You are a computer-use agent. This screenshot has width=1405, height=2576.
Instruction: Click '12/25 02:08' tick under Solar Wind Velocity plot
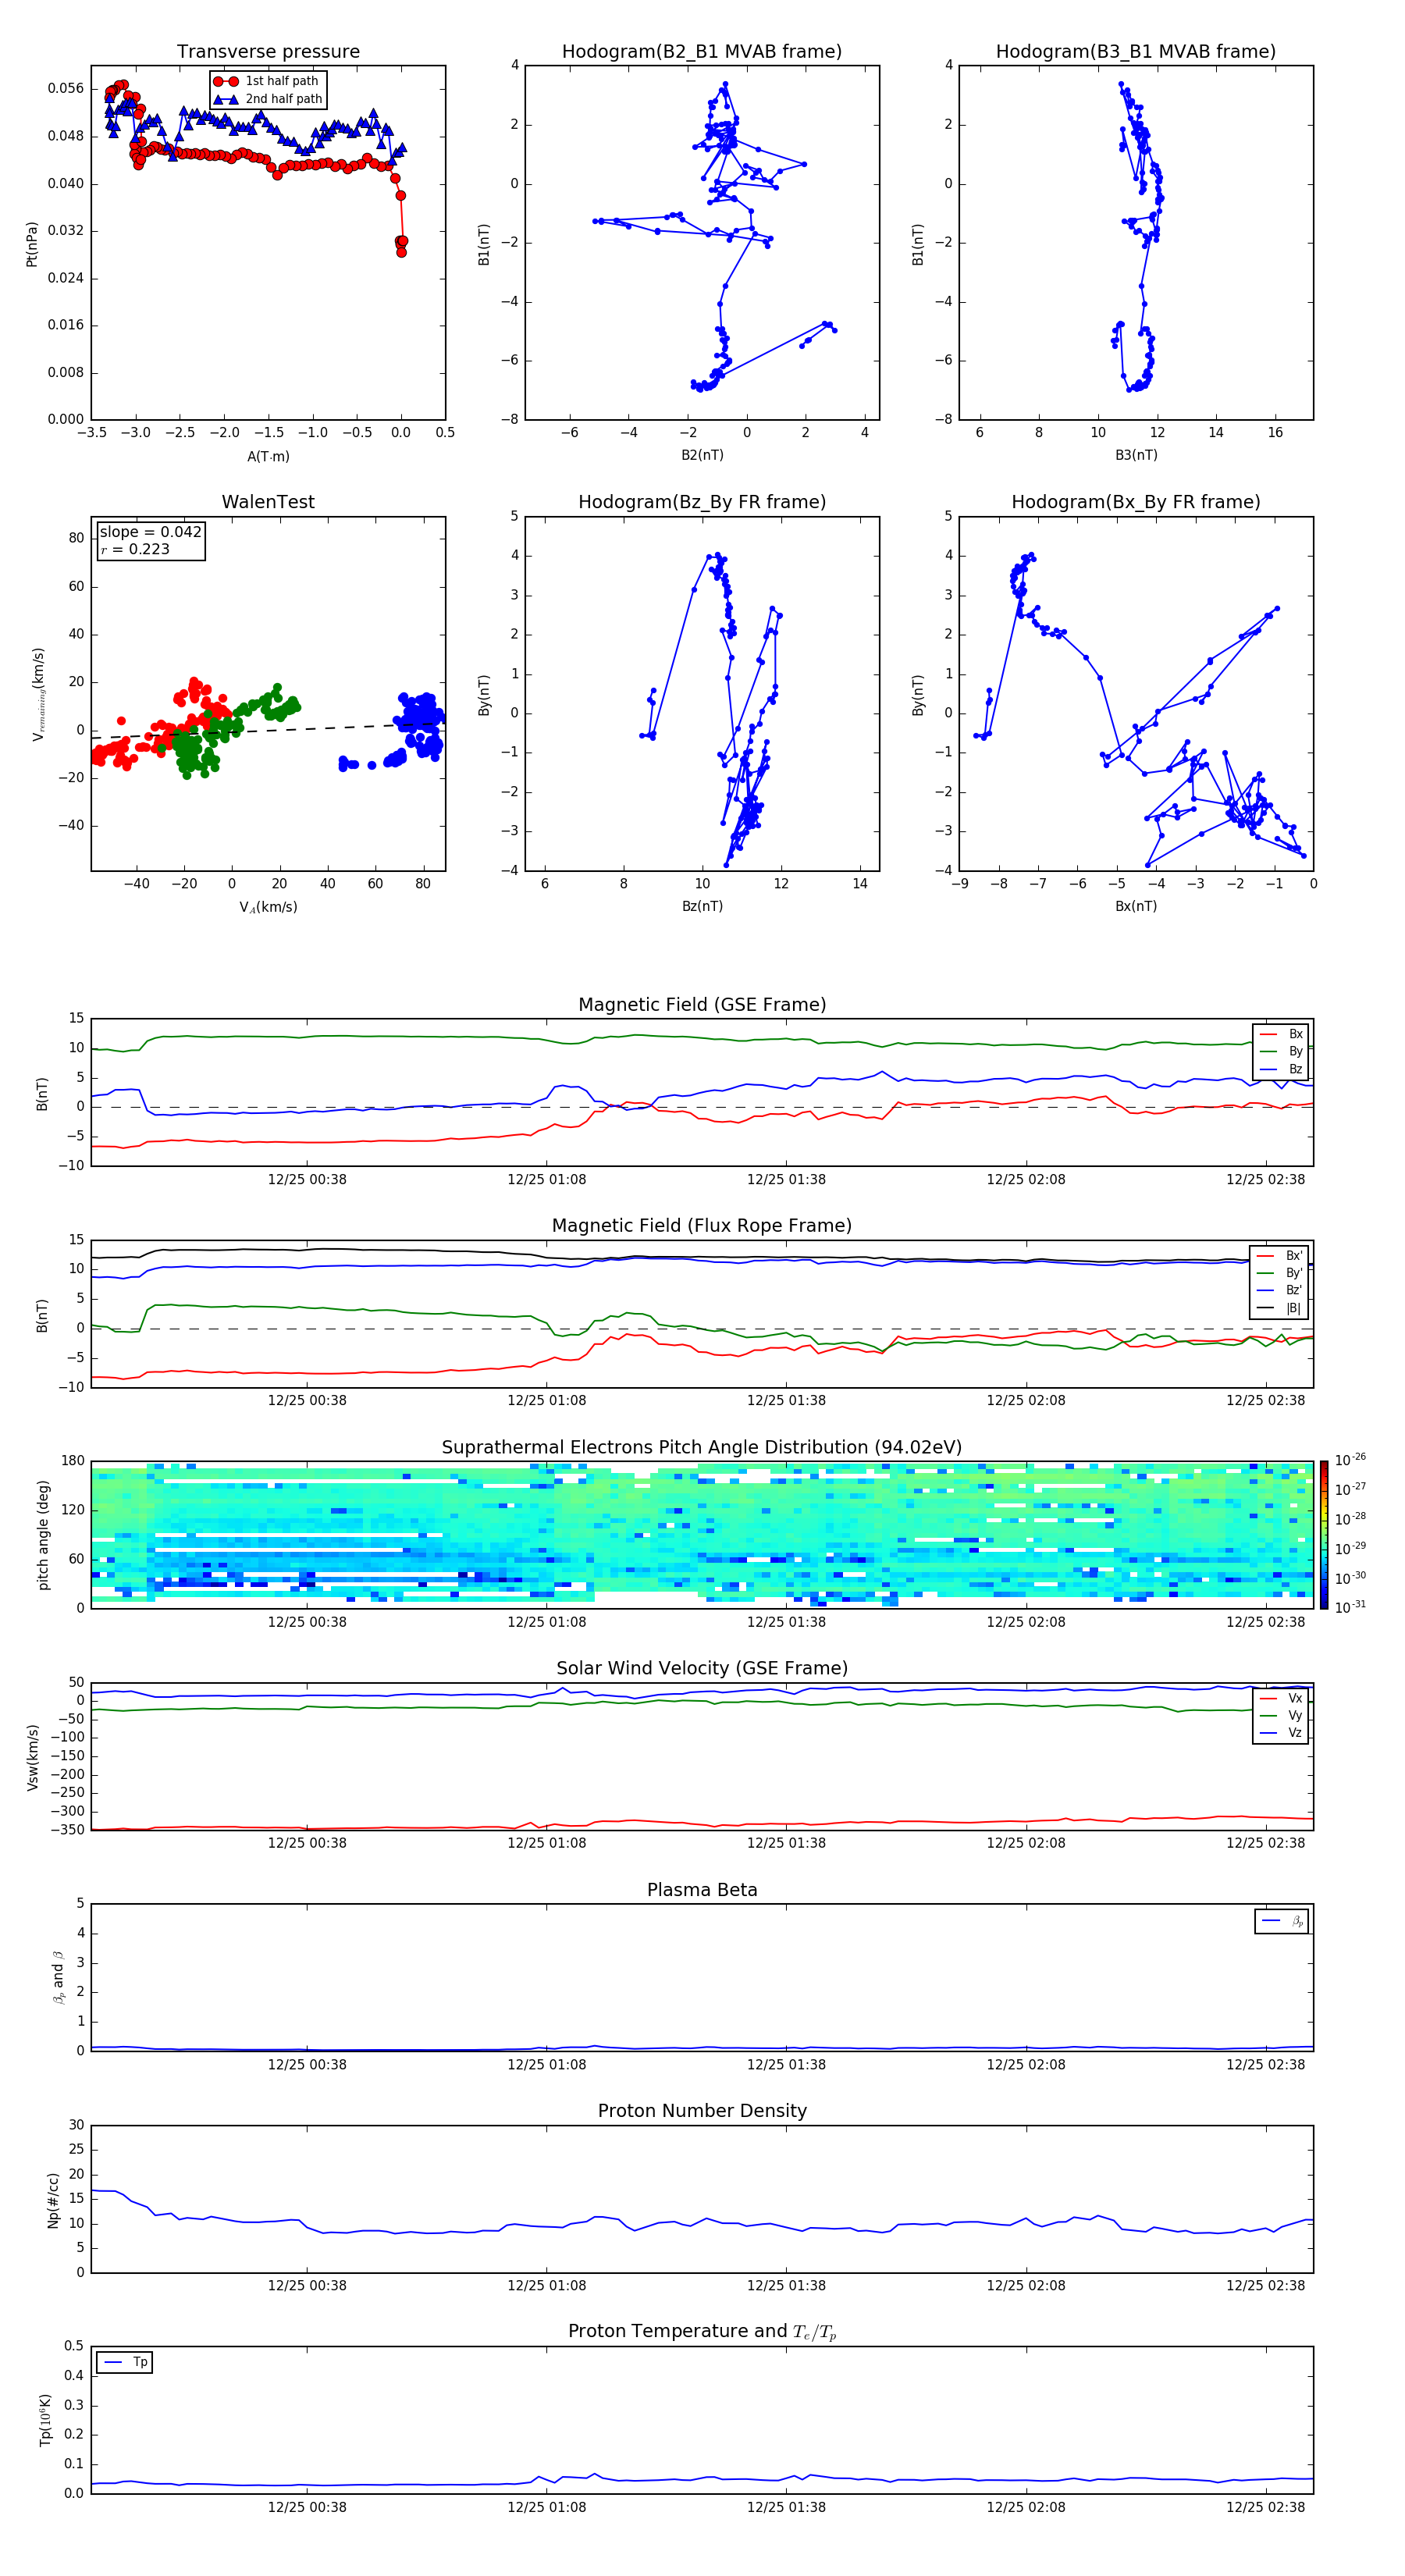(x=1026, y=1843)
